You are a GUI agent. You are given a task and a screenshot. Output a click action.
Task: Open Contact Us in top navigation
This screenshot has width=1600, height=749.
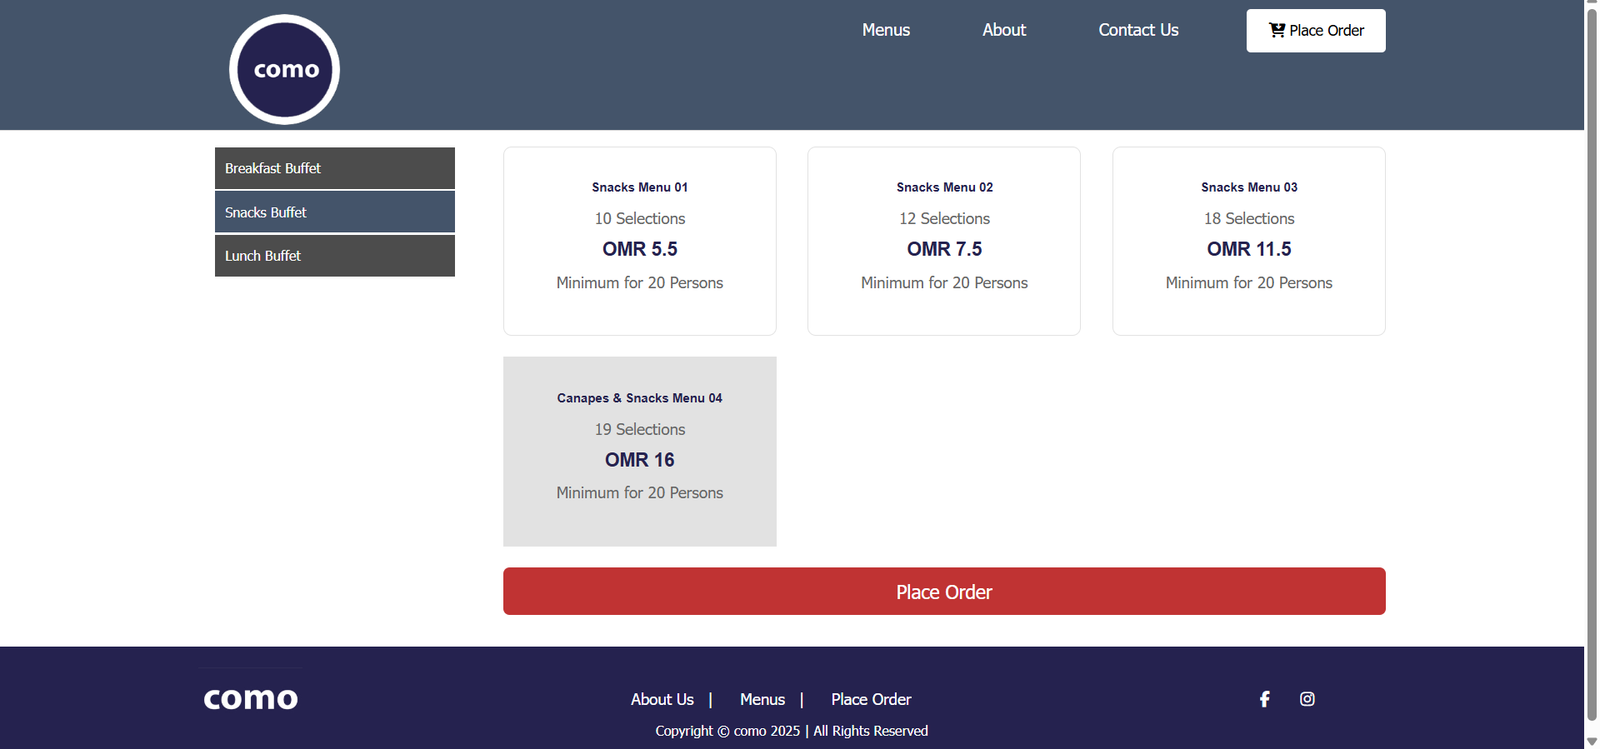[x=1138, y=30]
